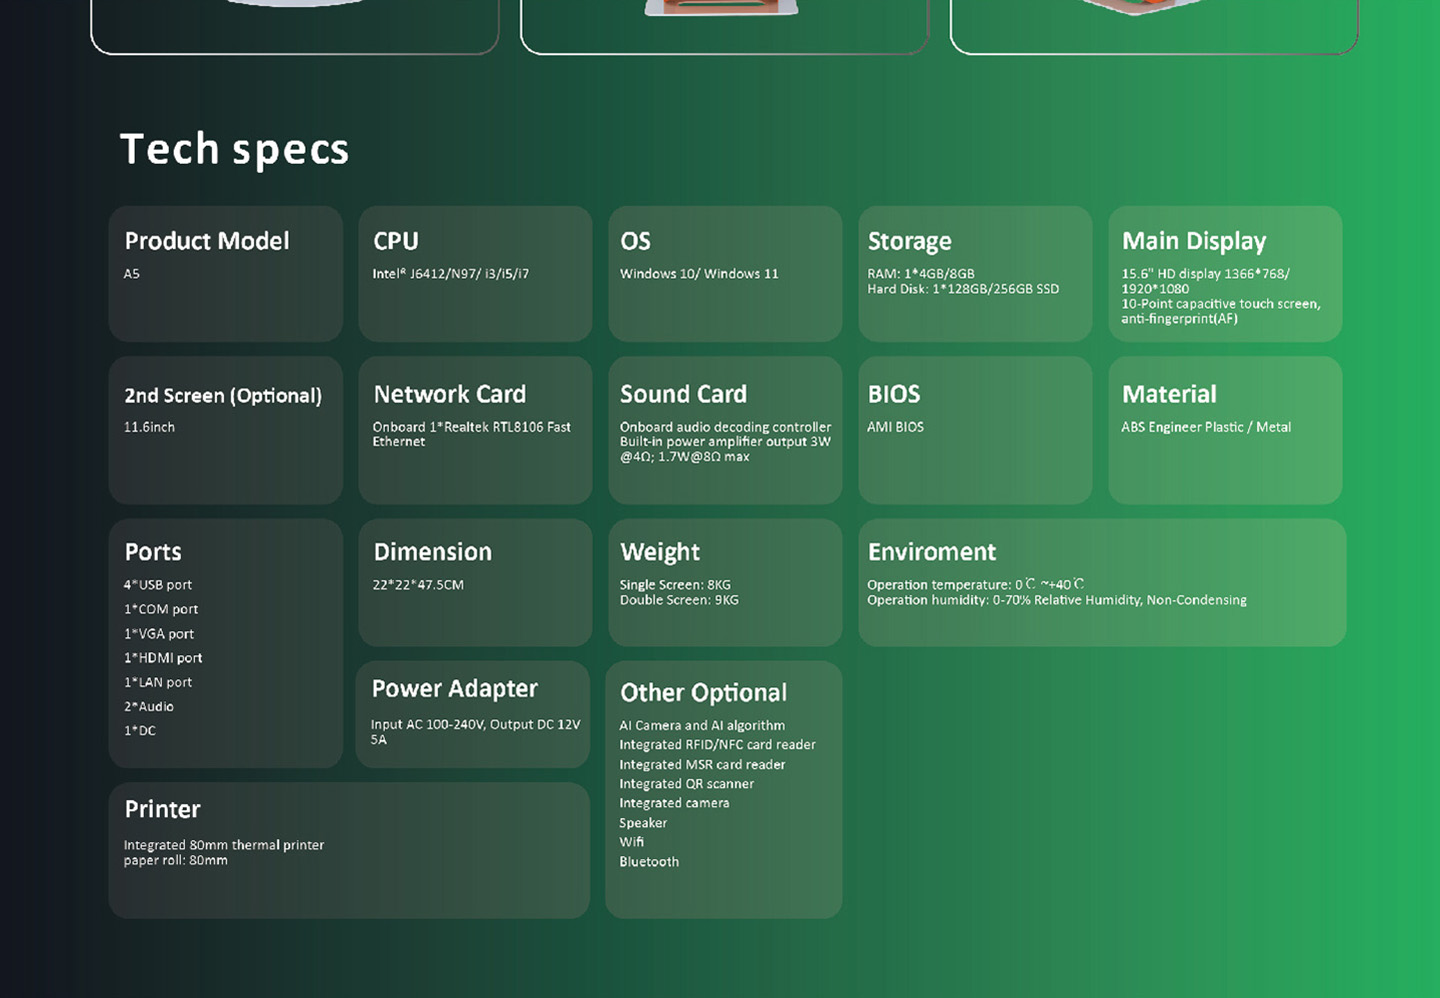Viewport: 1440px width, 998px height.
Task: Click the Weight card title
Action: [660, 552]
